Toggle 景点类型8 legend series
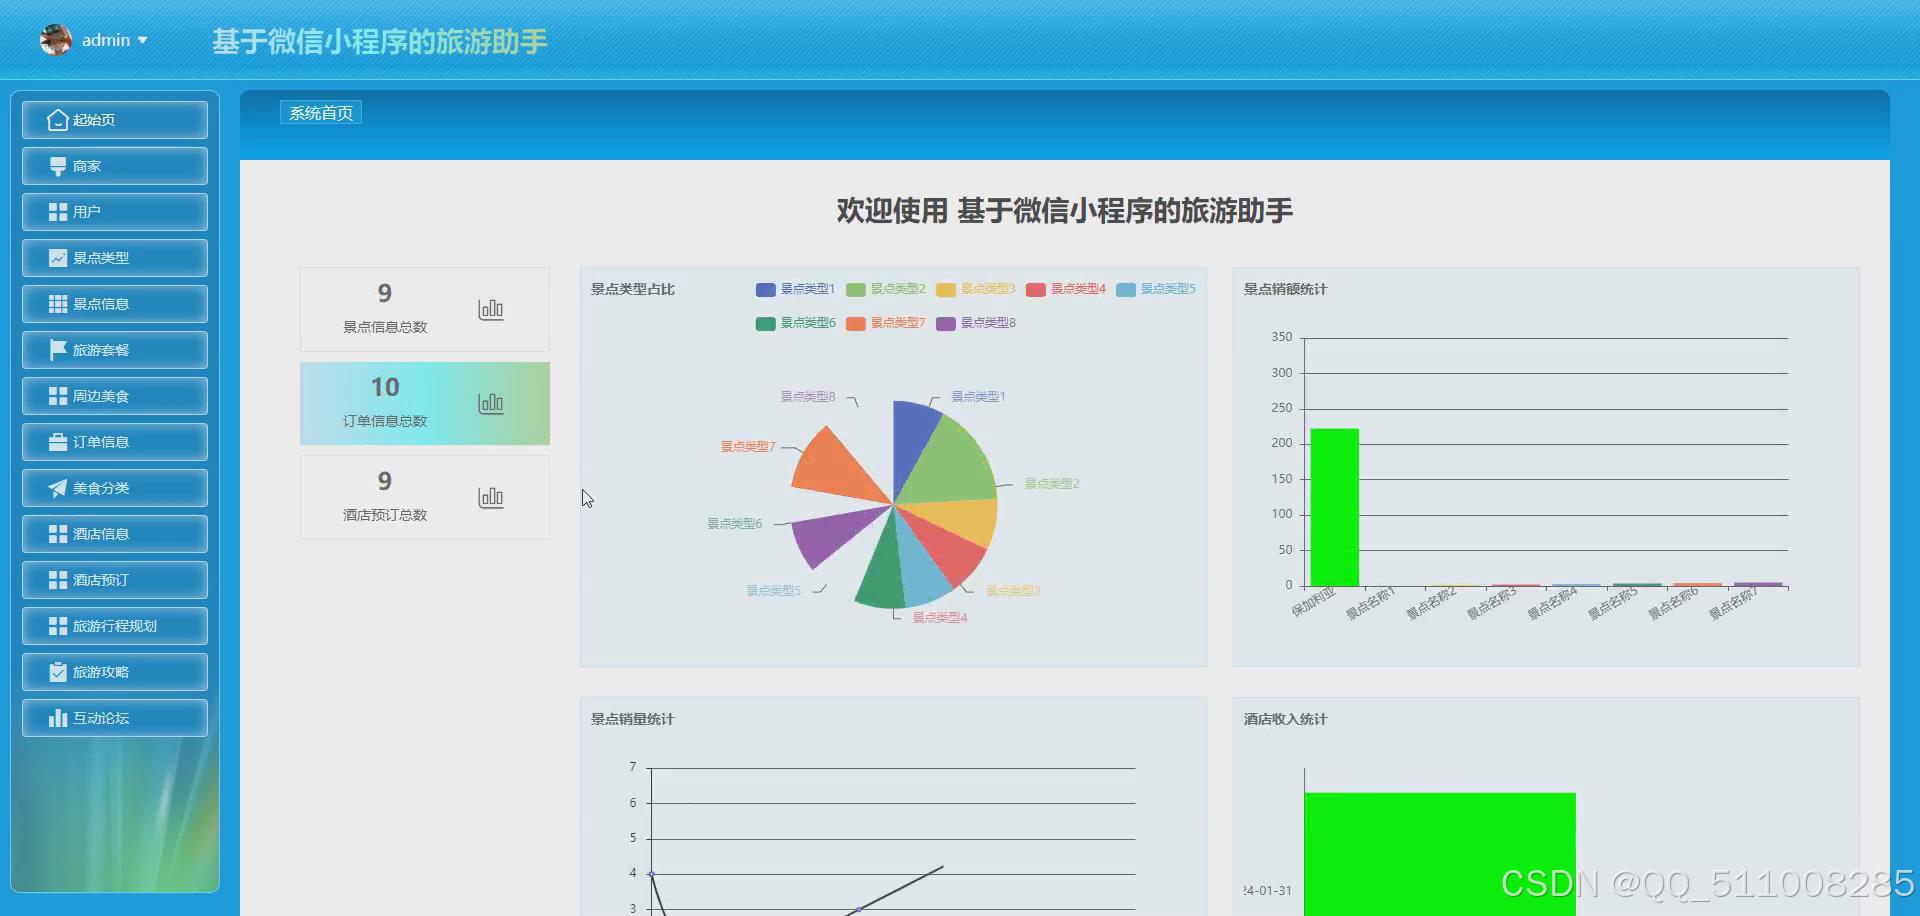Screen dimensions: 1920x916 pos(976,323)
